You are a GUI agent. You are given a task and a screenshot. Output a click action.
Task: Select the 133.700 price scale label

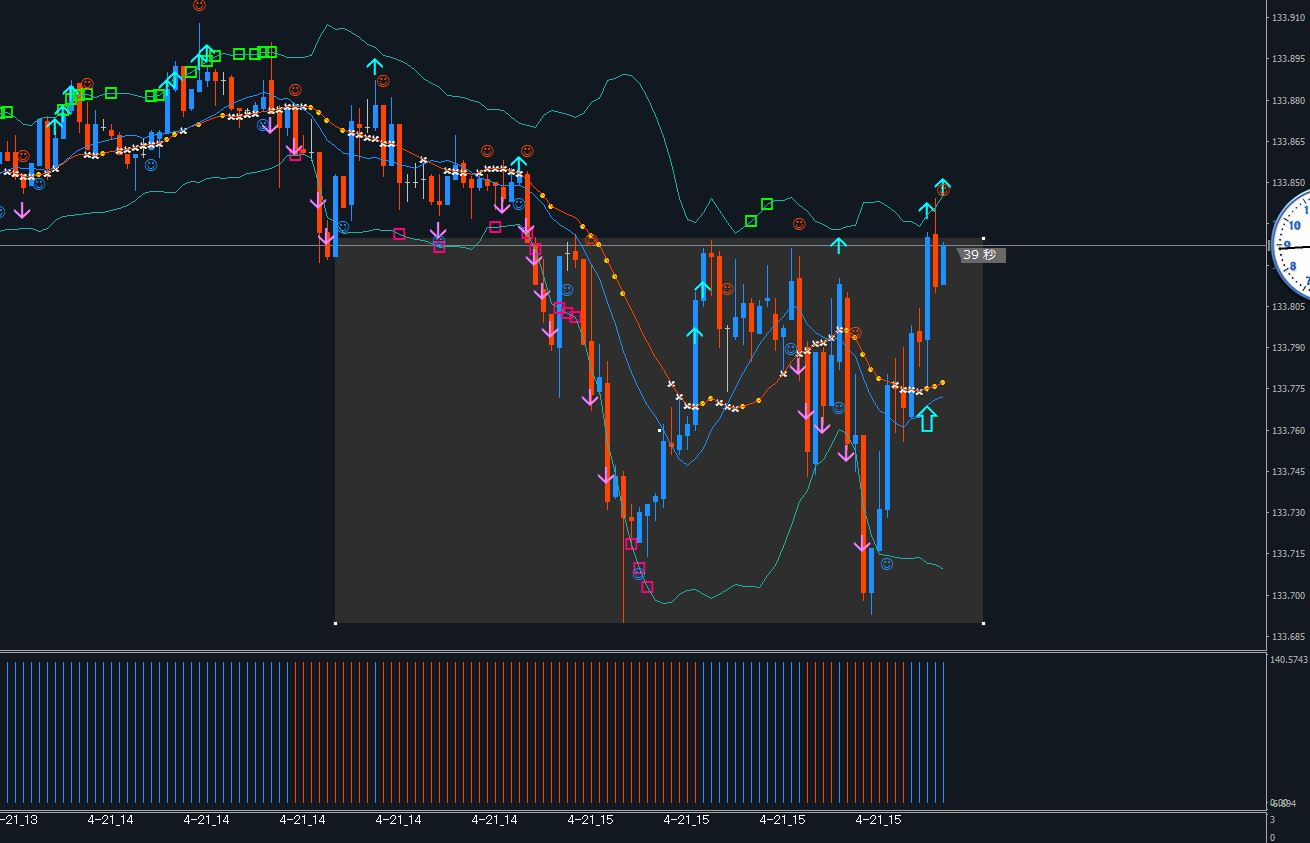coord(1289,596)
